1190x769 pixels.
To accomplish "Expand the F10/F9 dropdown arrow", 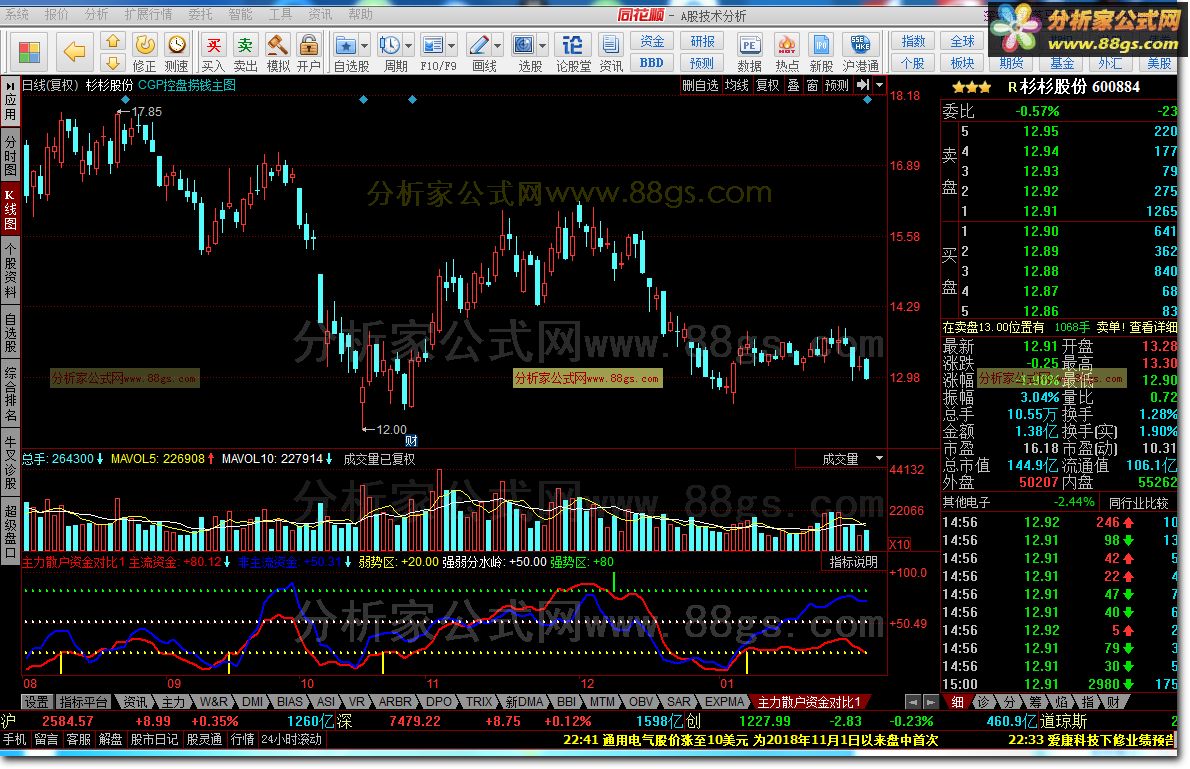I will pos(452,46).
